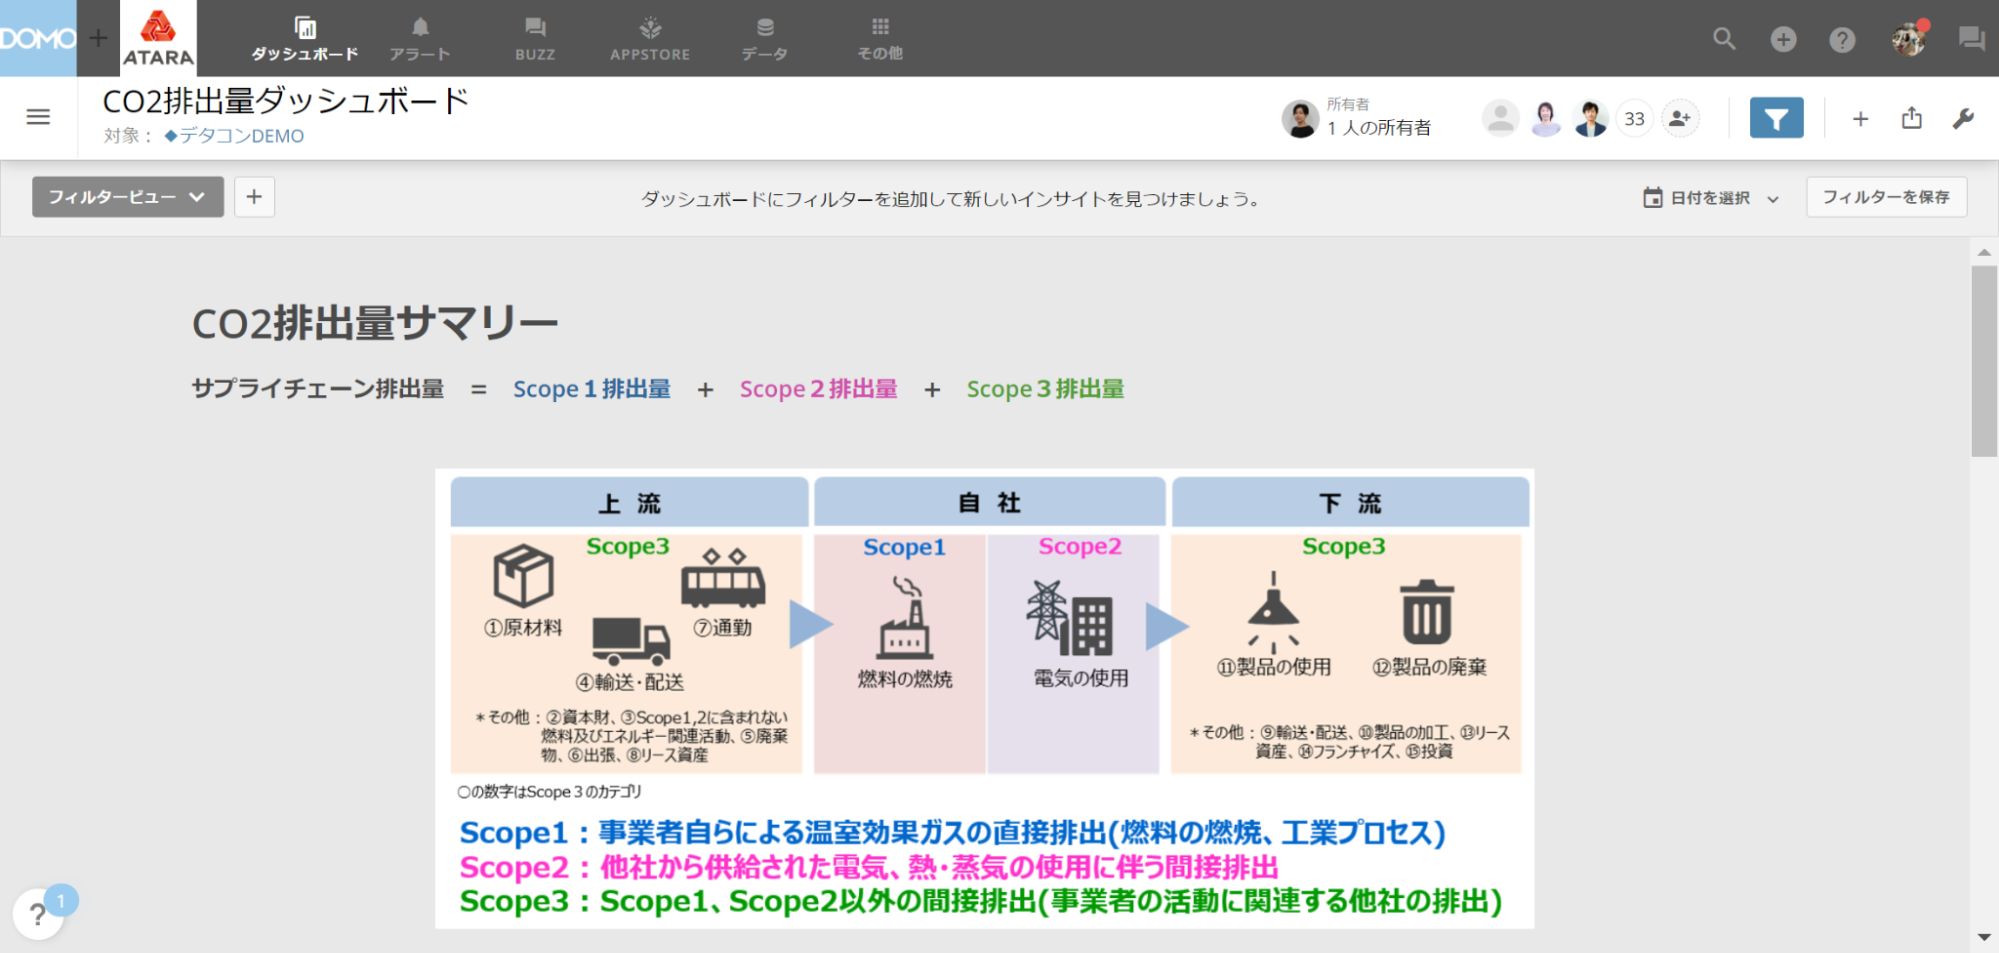Click the add circle plus icon in header

pyautogui.click(x=1783, y=39)
